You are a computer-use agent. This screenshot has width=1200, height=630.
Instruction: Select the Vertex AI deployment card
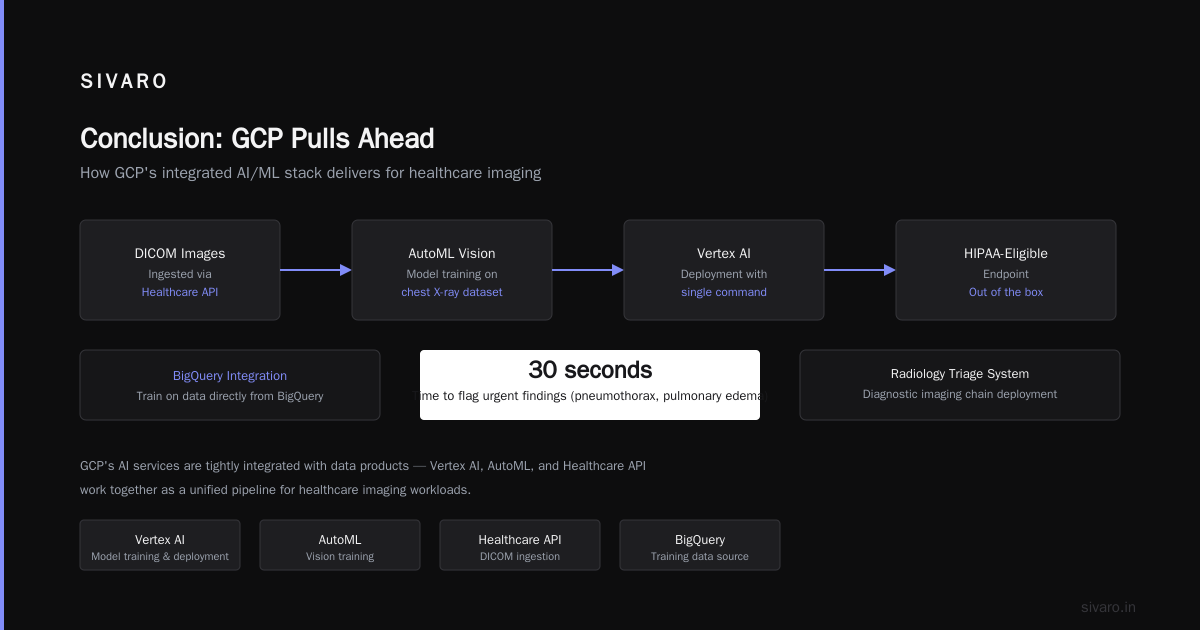pyautogui.click(x=724, y=270)
